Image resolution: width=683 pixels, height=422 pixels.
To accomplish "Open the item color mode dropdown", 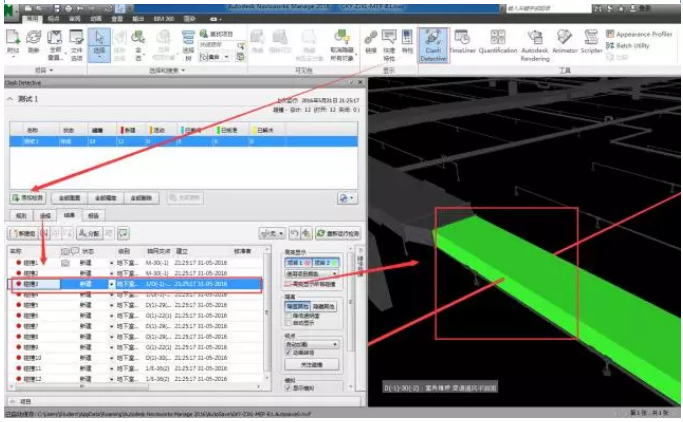I will [312, 274].
